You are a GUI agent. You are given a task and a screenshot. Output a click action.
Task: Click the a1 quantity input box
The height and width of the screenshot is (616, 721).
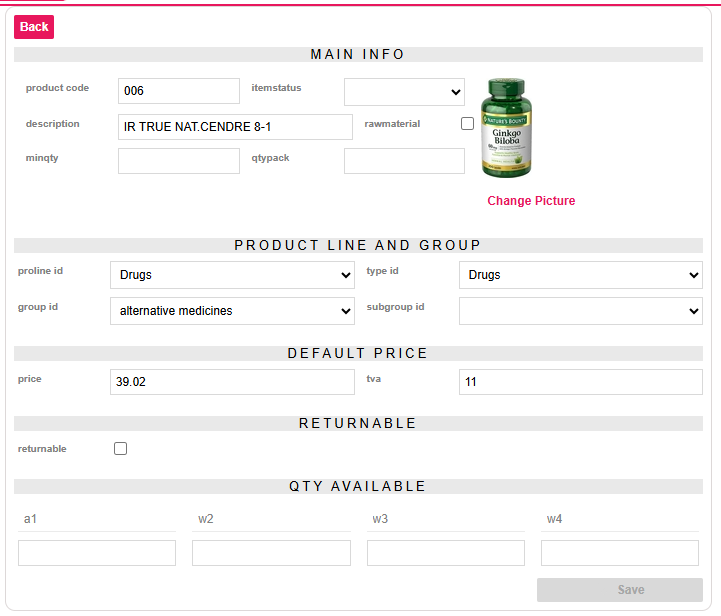[97, 553]
